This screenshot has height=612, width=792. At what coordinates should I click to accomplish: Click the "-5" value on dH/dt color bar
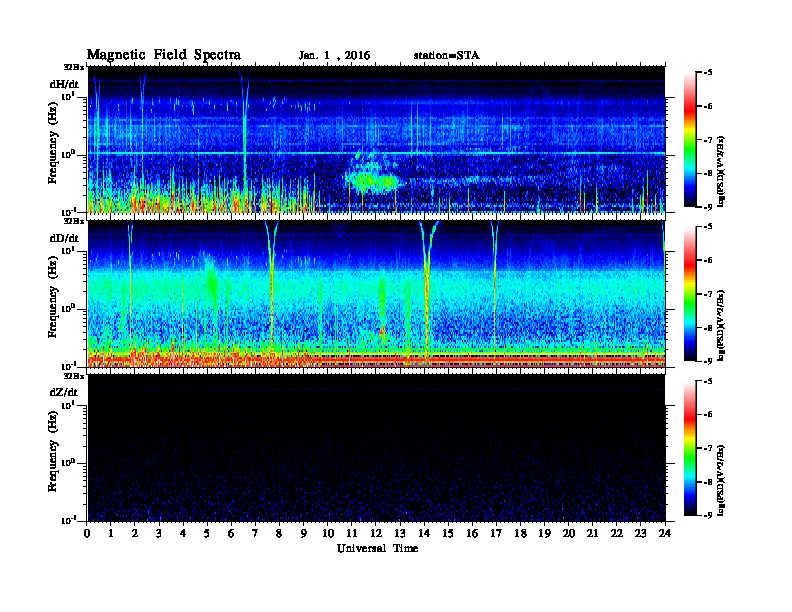[x=708, y=72]
